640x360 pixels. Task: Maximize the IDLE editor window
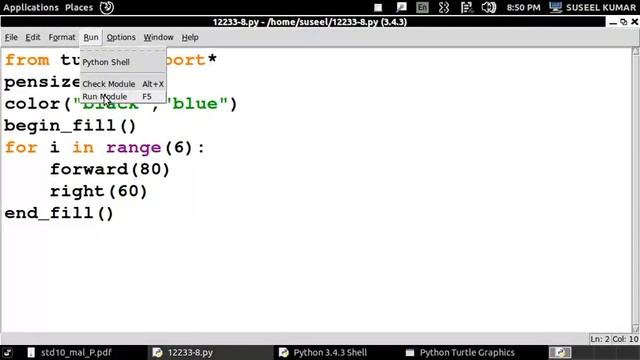624,22
